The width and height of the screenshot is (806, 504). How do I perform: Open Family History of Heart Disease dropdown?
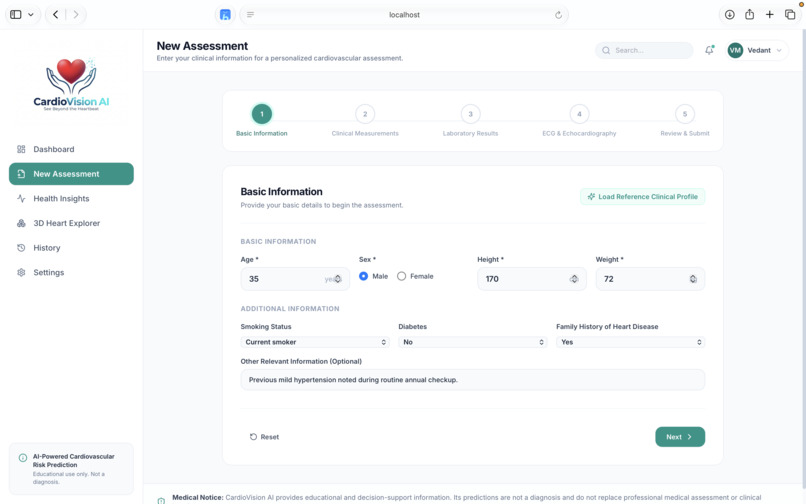point(630,342)
